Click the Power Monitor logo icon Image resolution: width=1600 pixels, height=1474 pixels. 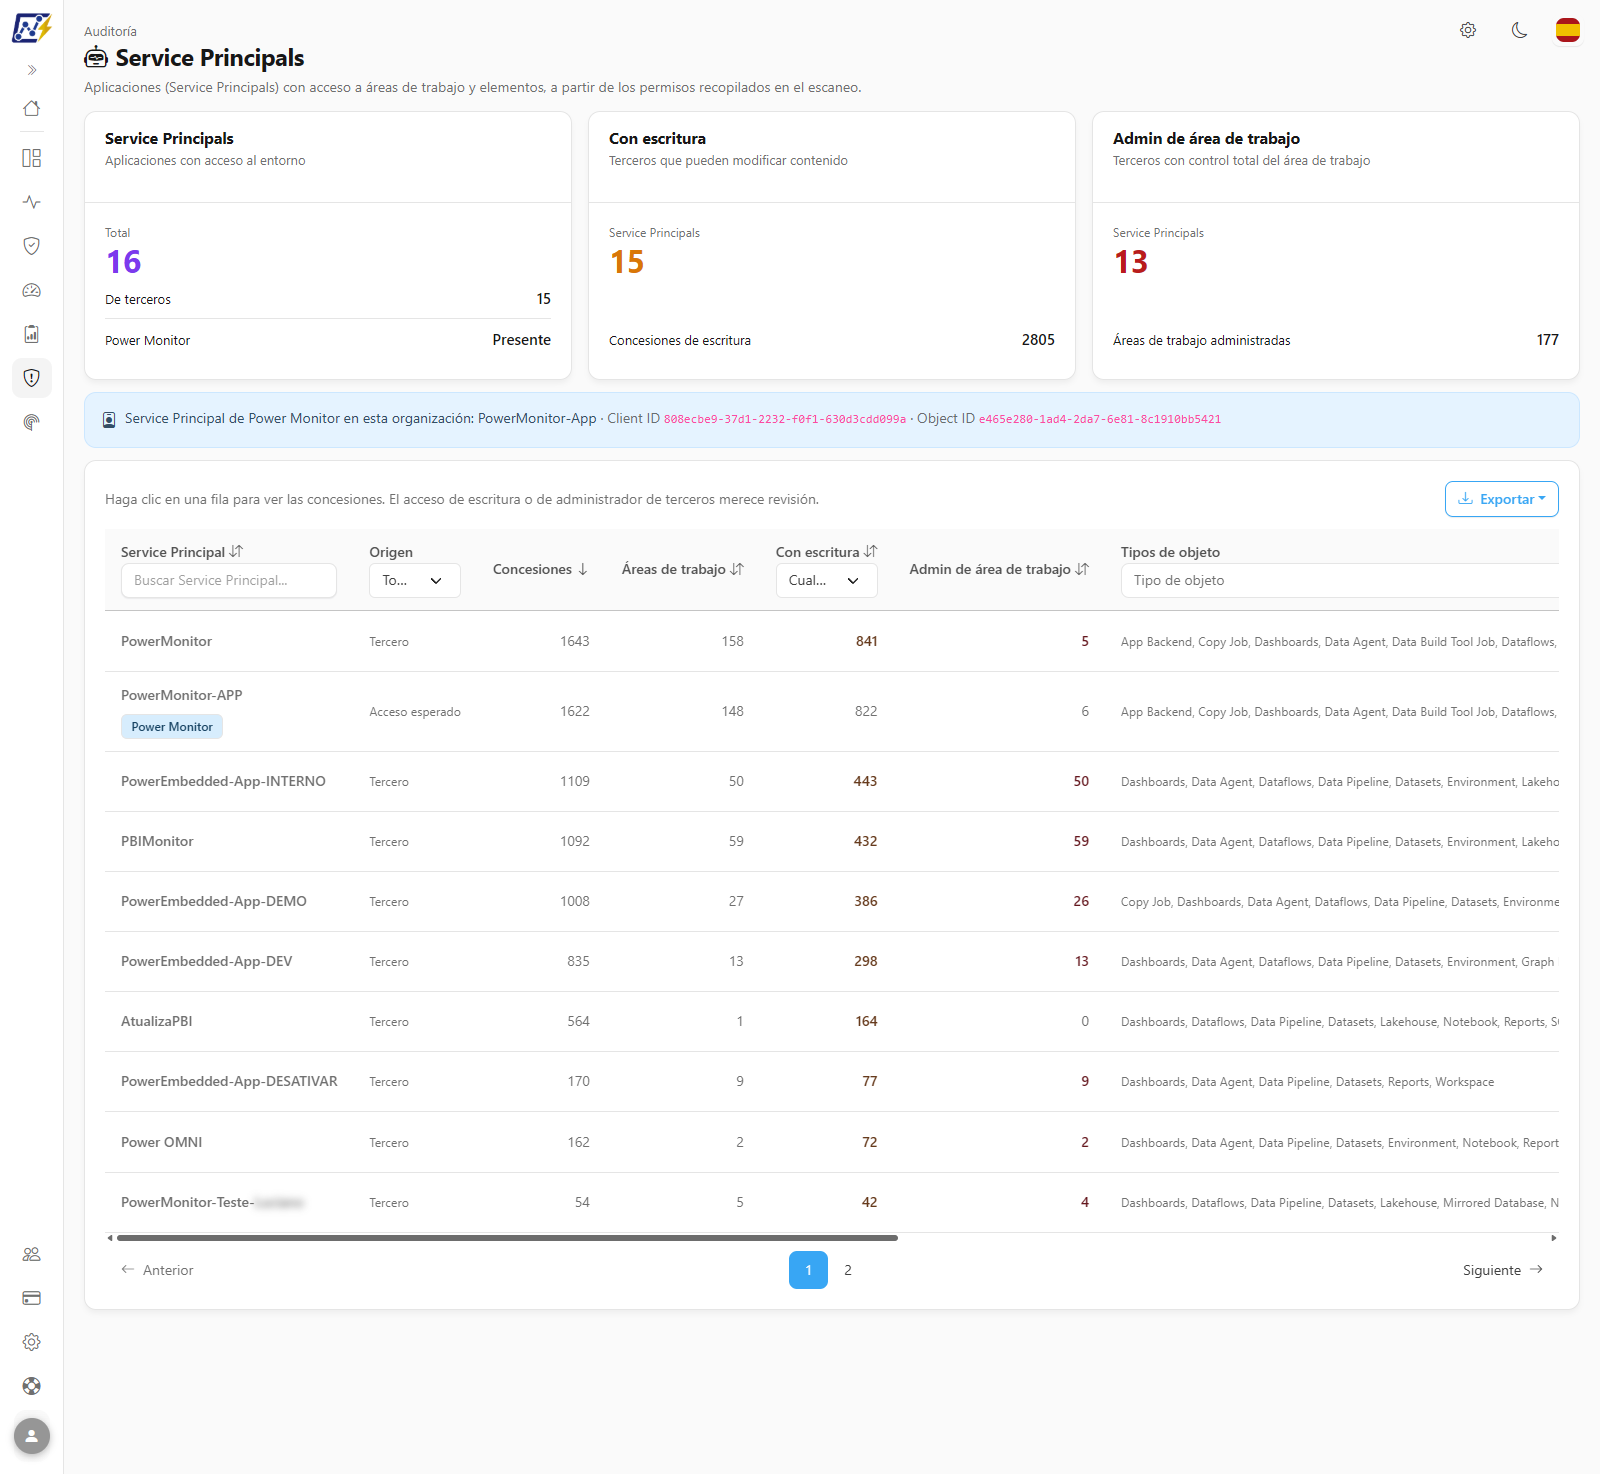click(31, 27)
